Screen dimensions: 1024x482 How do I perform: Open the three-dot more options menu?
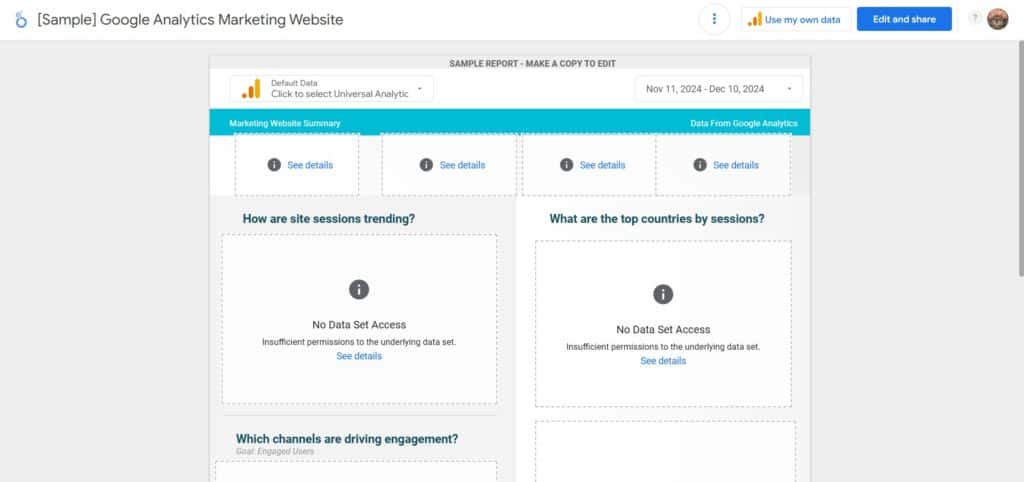click(x=714, y=19)
